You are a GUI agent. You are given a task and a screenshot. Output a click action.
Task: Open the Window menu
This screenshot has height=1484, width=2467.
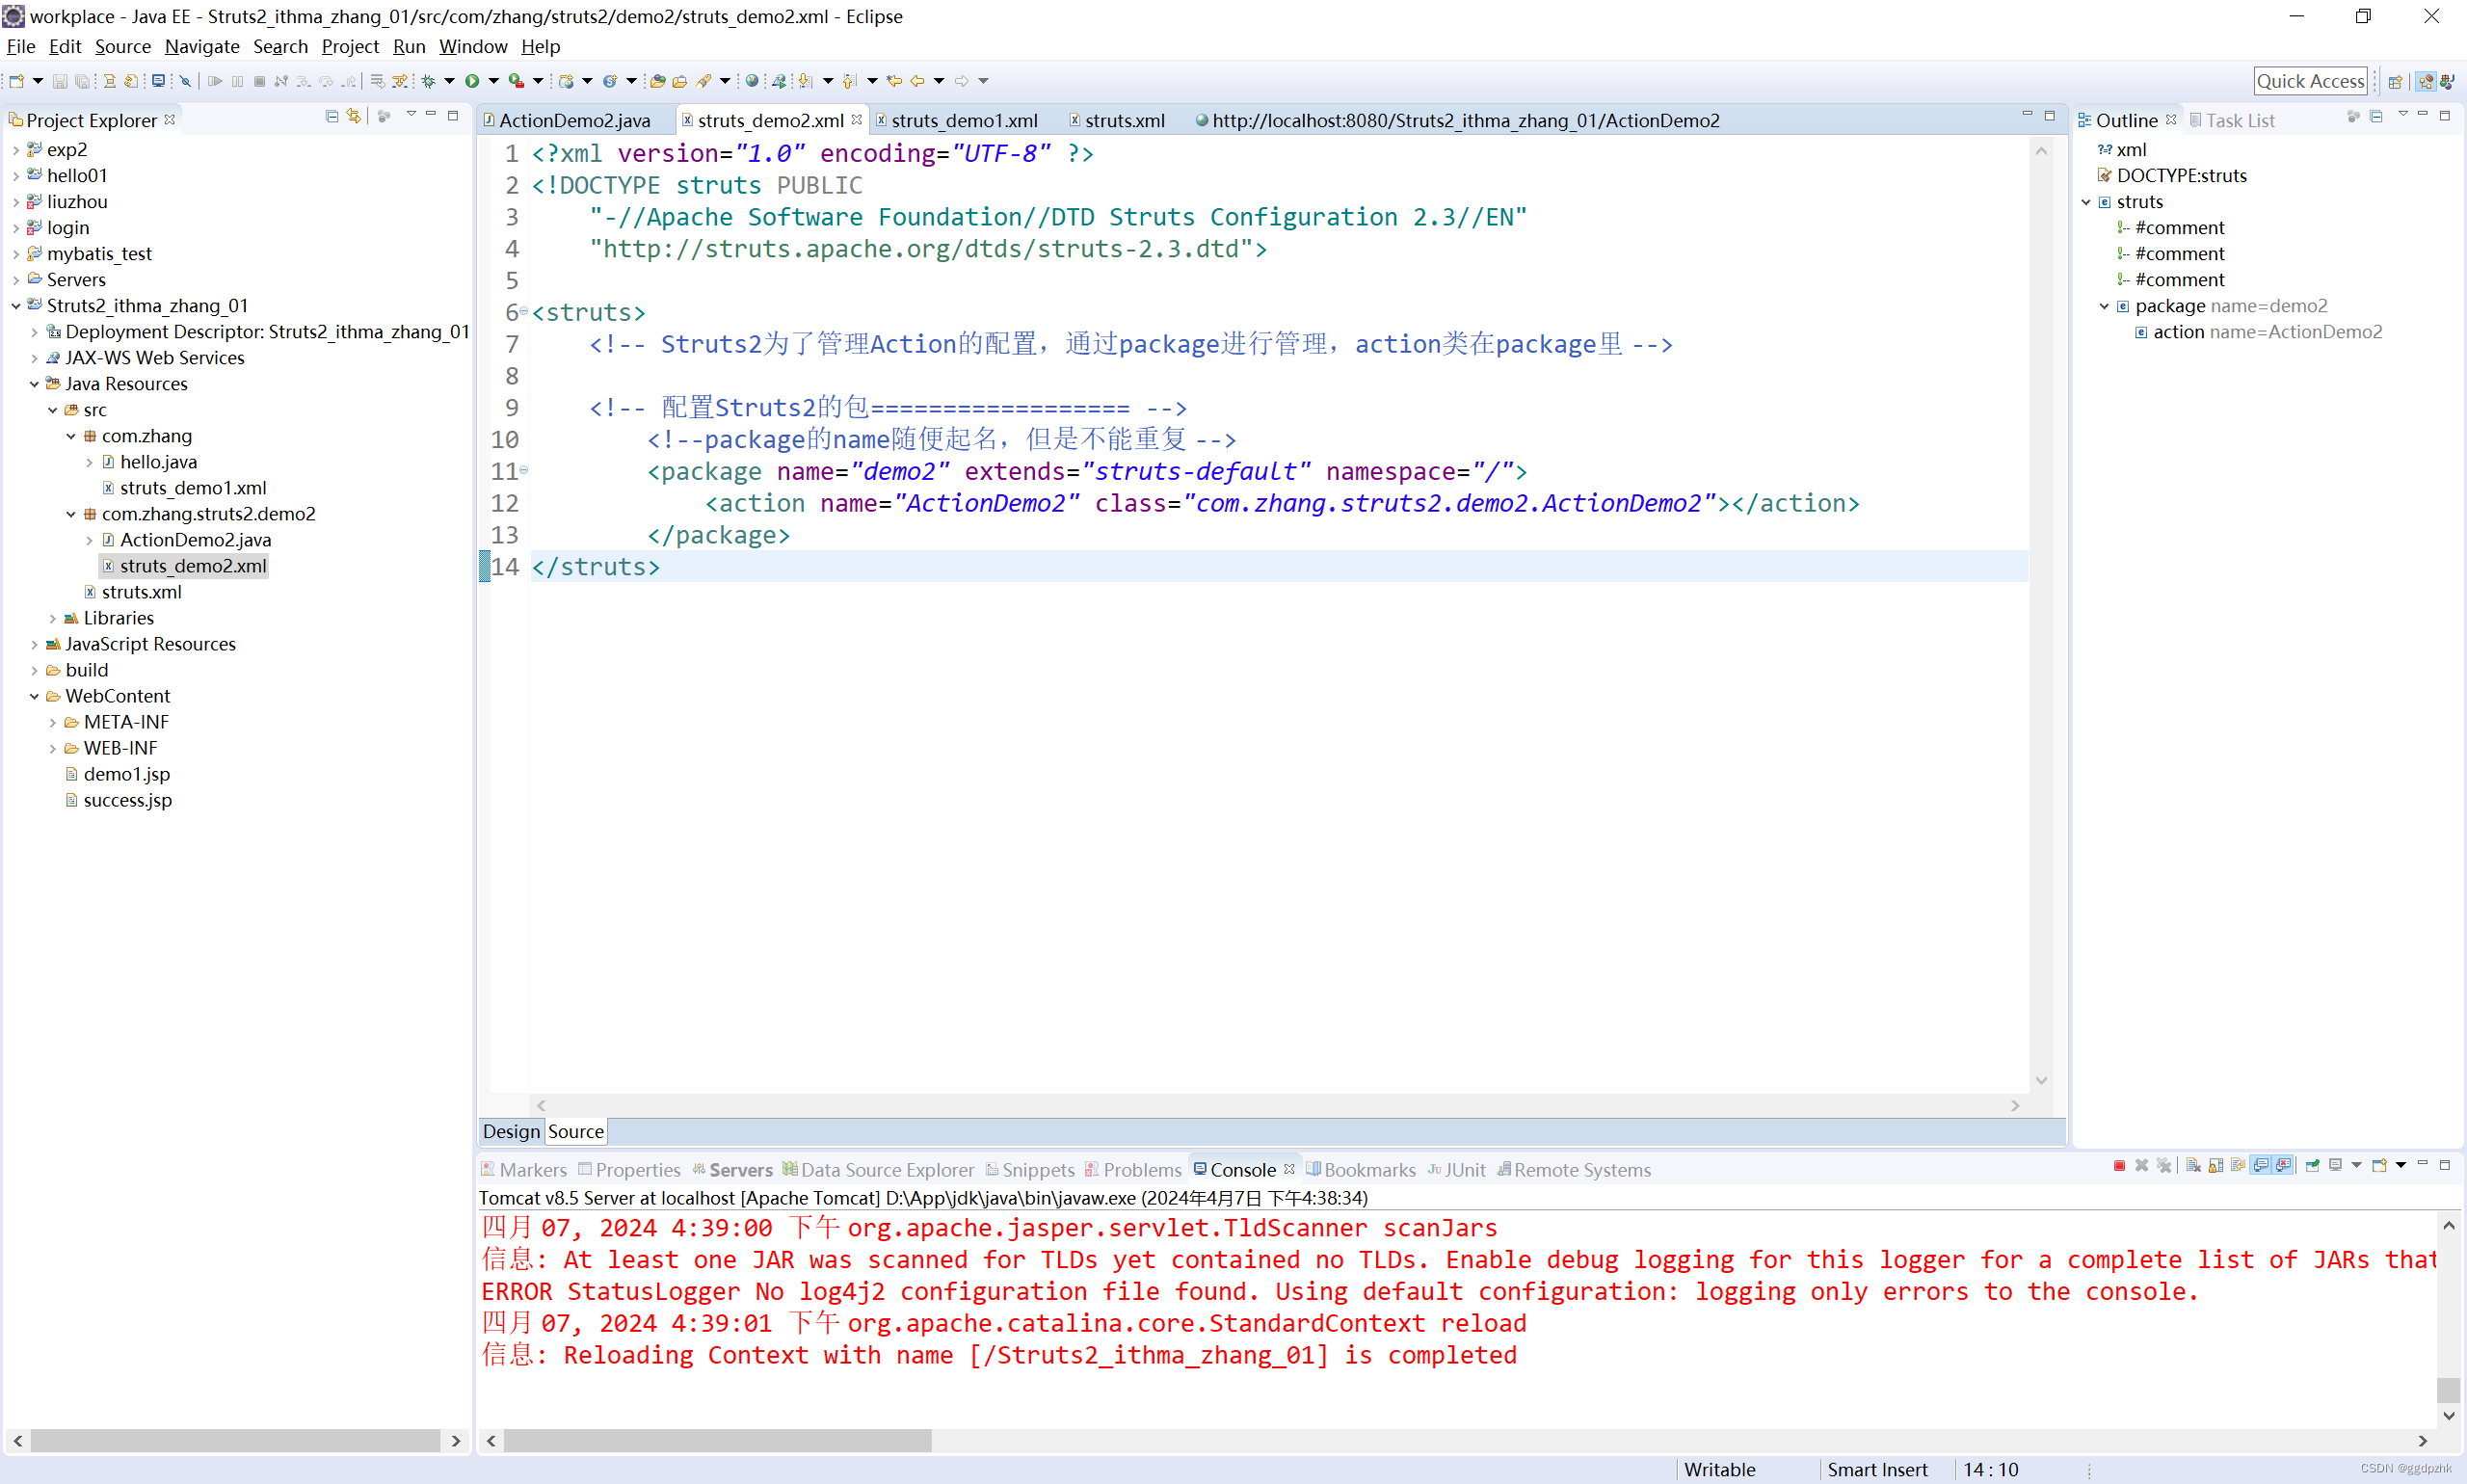tap(473, 46)
